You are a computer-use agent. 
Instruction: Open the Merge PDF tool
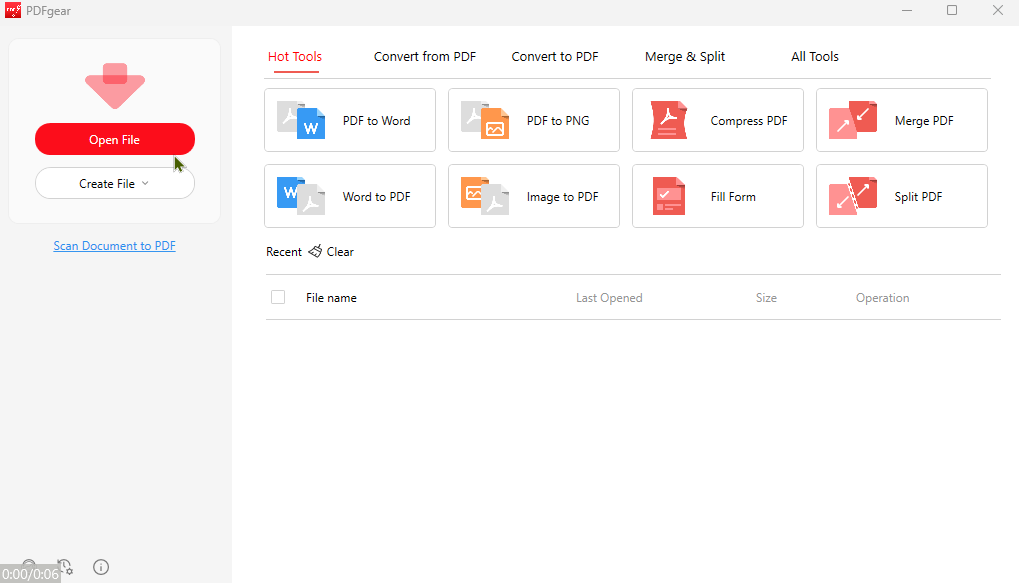pos(901,120)
